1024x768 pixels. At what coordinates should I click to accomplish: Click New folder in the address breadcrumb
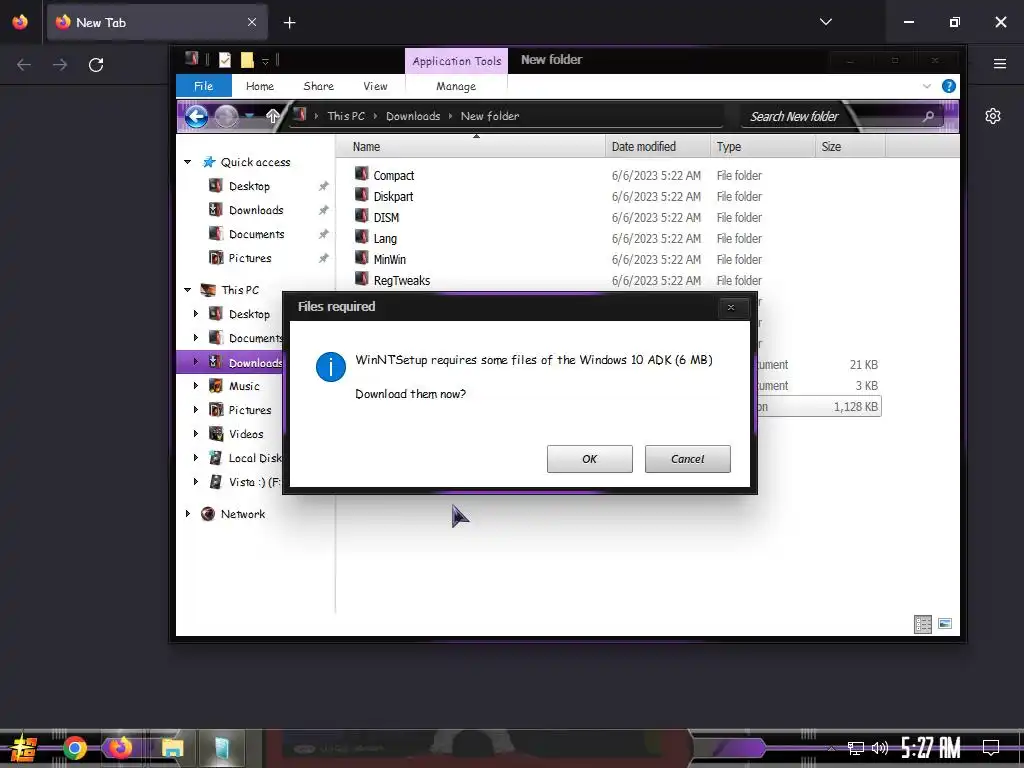[490, 116]
